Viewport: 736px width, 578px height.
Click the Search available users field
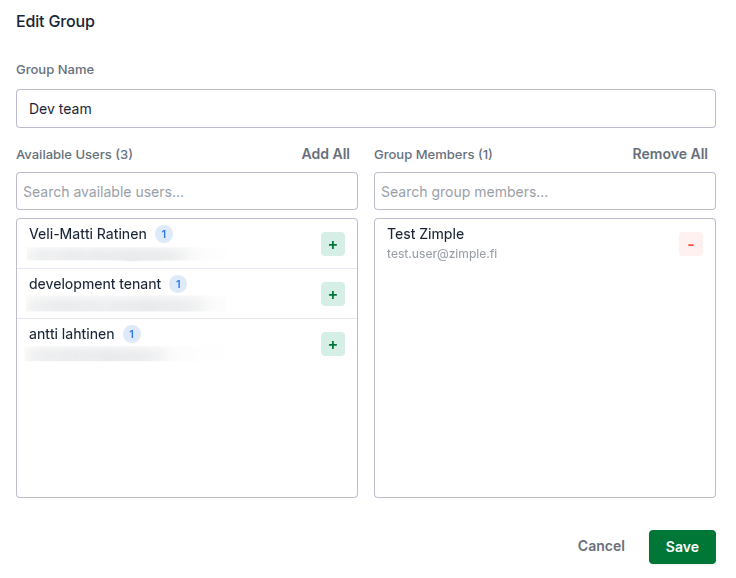click(x=187, y=191)
